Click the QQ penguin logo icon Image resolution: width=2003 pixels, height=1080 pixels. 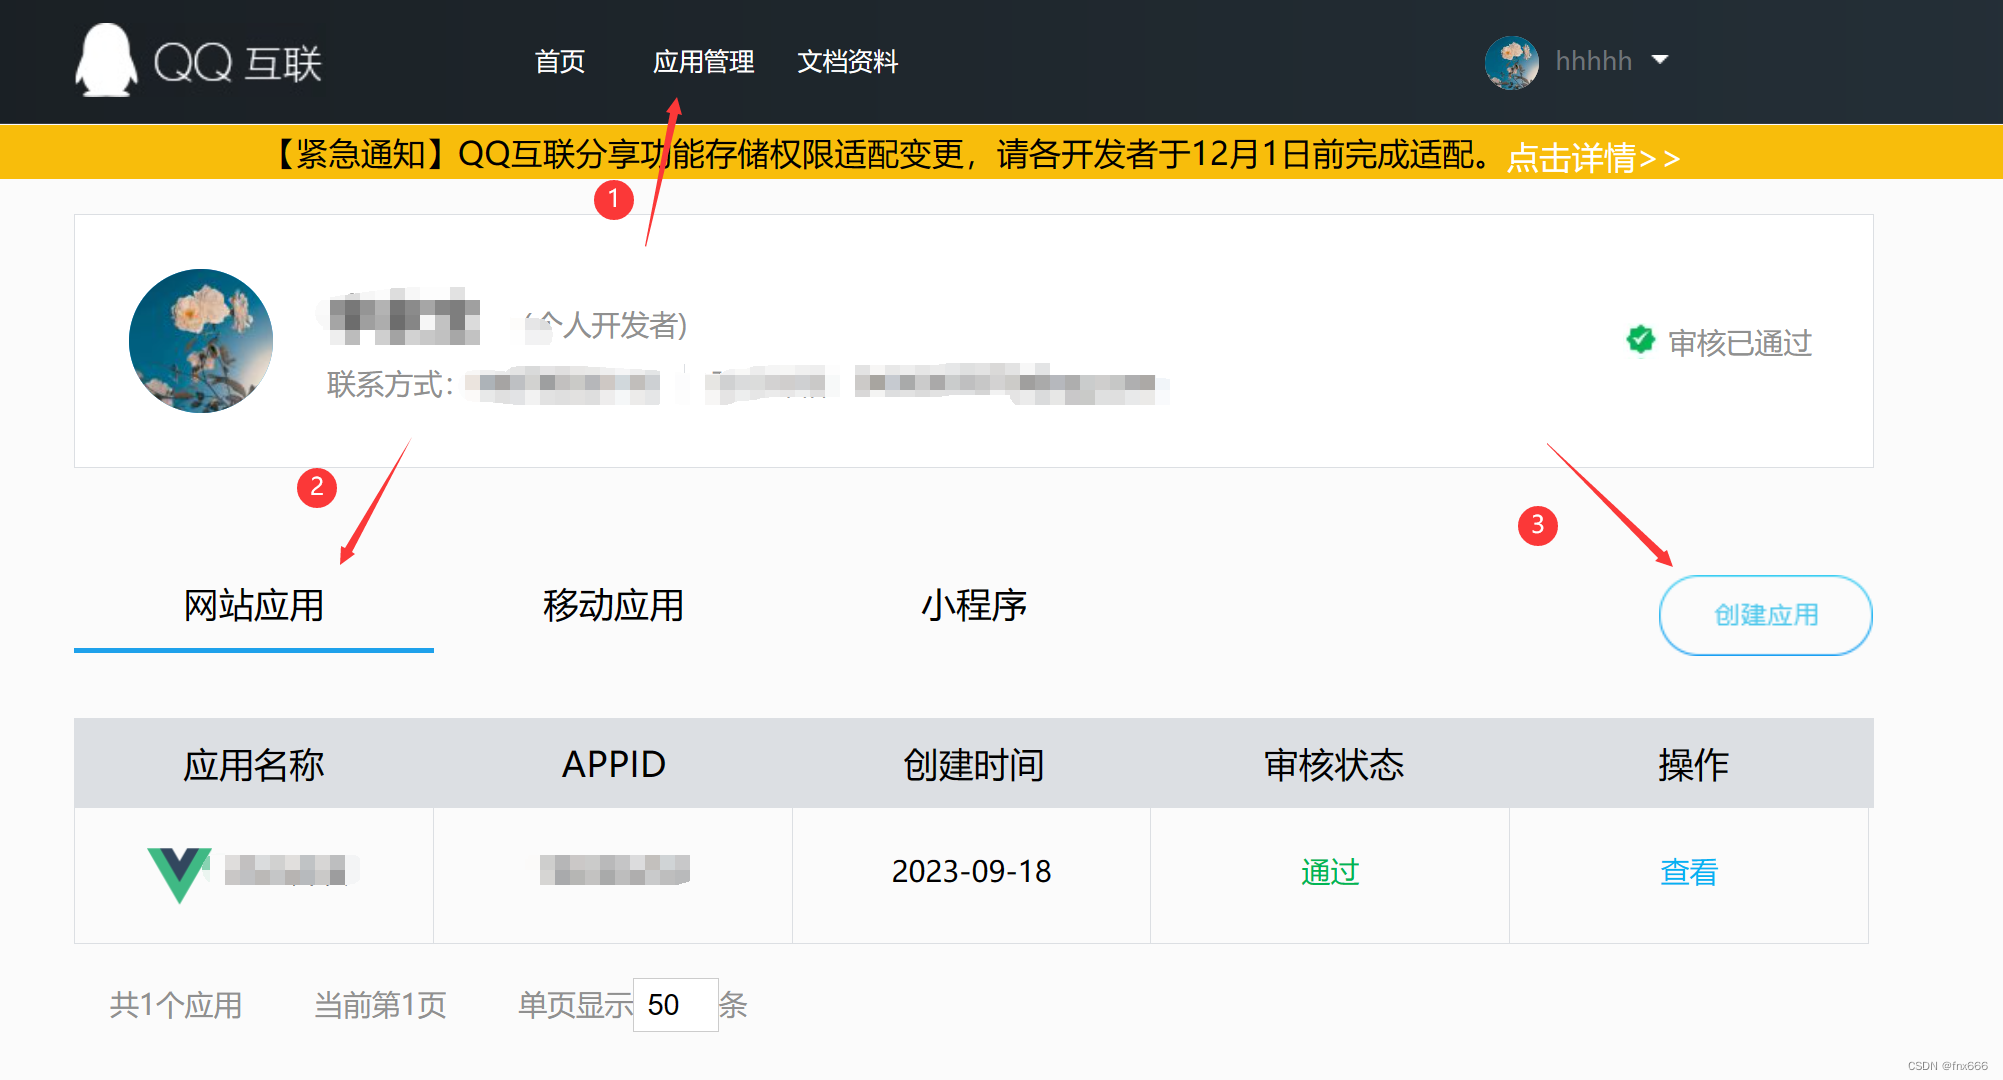pos(106,61)
